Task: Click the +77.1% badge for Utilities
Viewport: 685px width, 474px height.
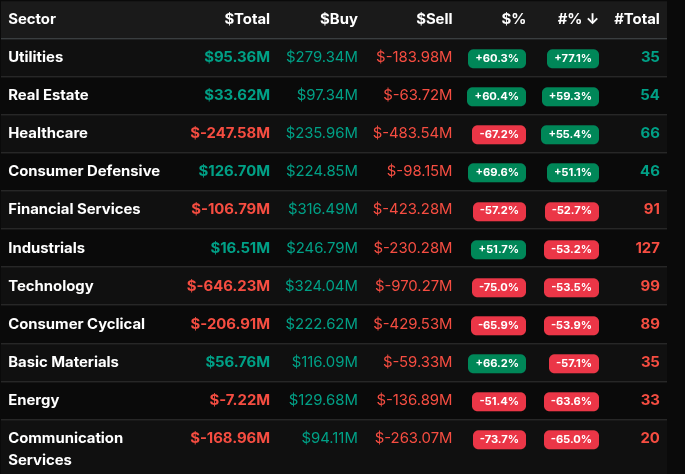Action: tap(572, 58)
